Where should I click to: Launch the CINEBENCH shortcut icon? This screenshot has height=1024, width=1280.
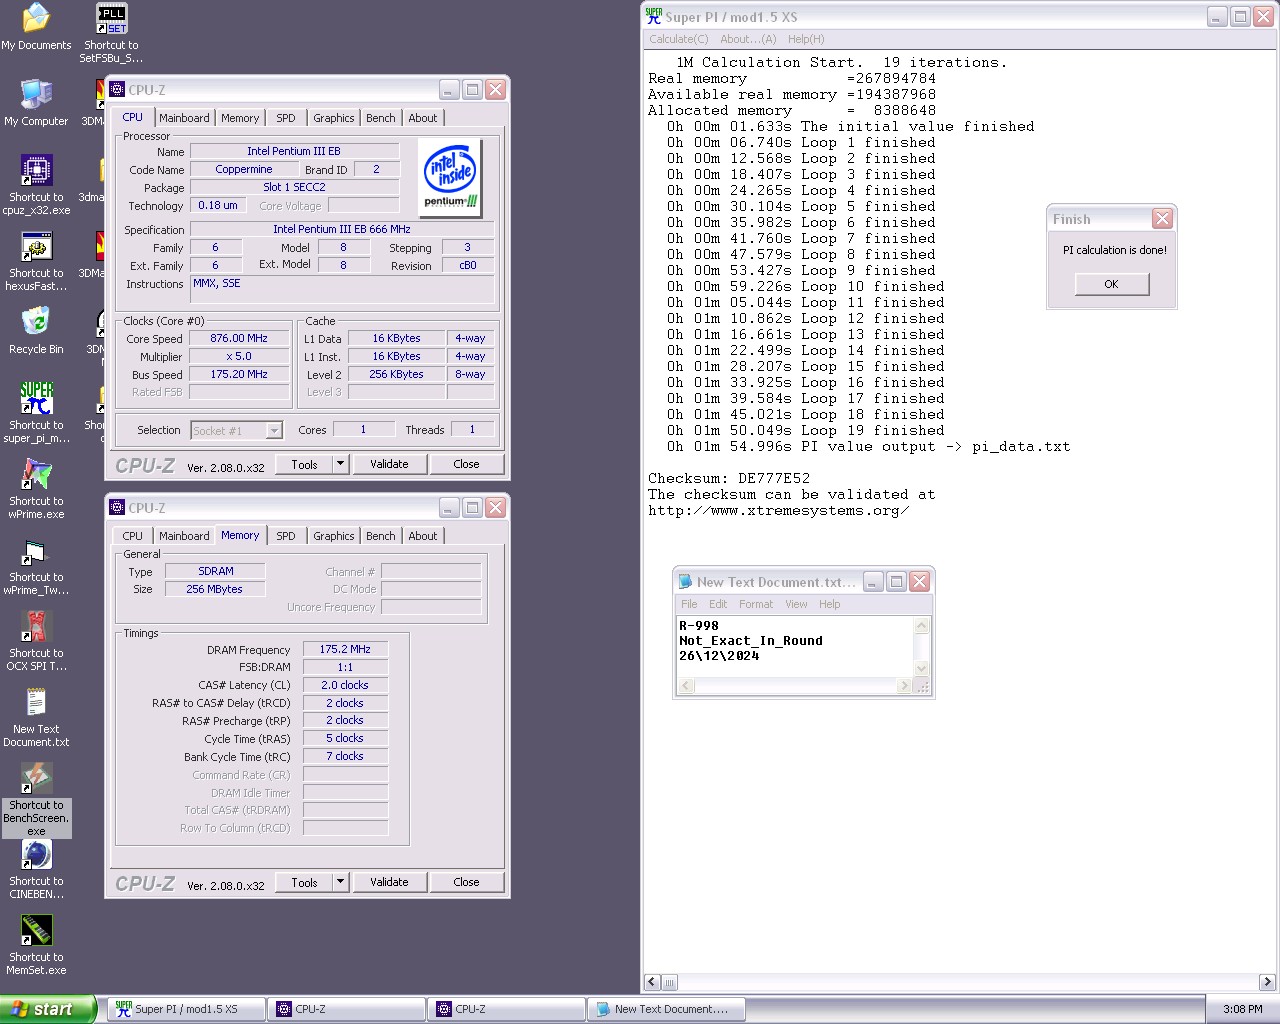pyautogui.click(x=36, y=870)
